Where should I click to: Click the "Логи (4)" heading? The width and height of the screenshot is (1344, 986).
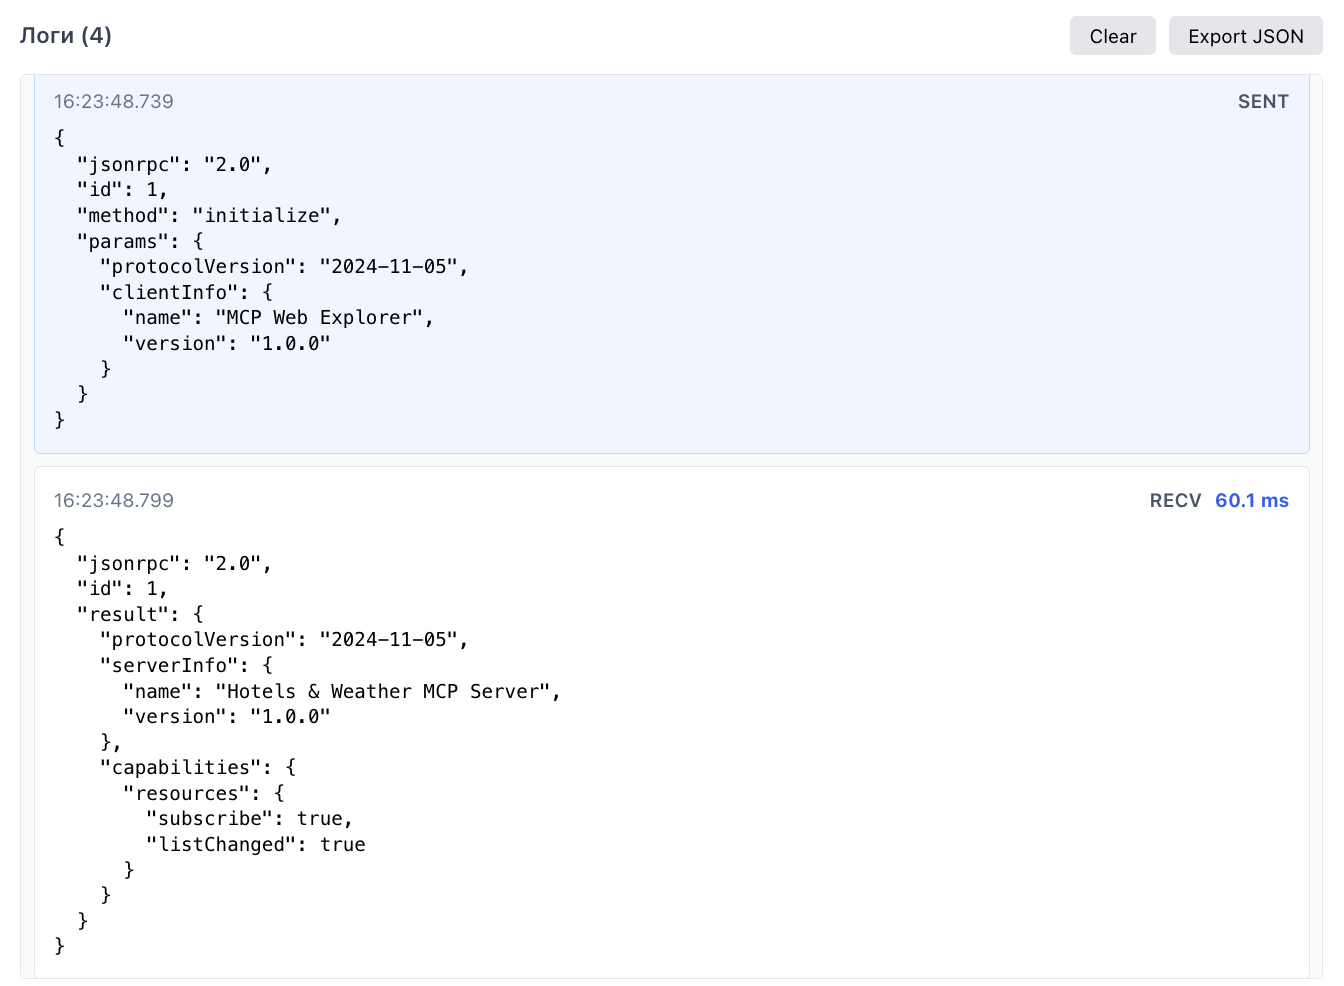(x=66, y=36)
